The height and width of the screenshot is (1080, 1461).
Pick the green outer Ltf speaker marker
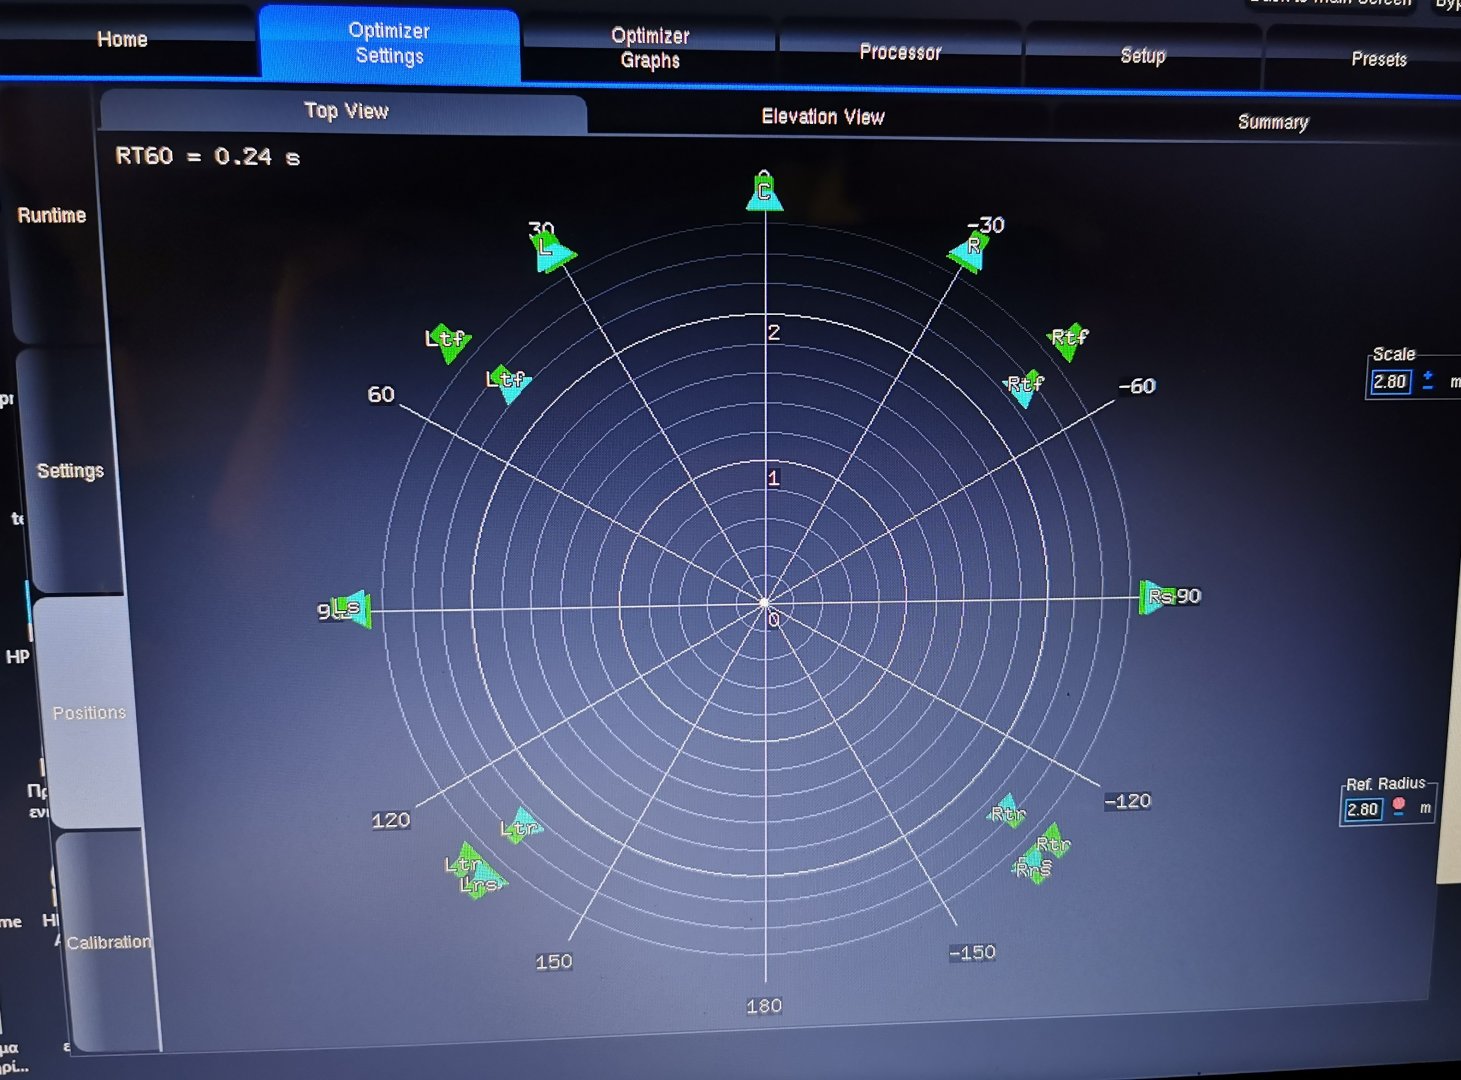coord(446,342)
